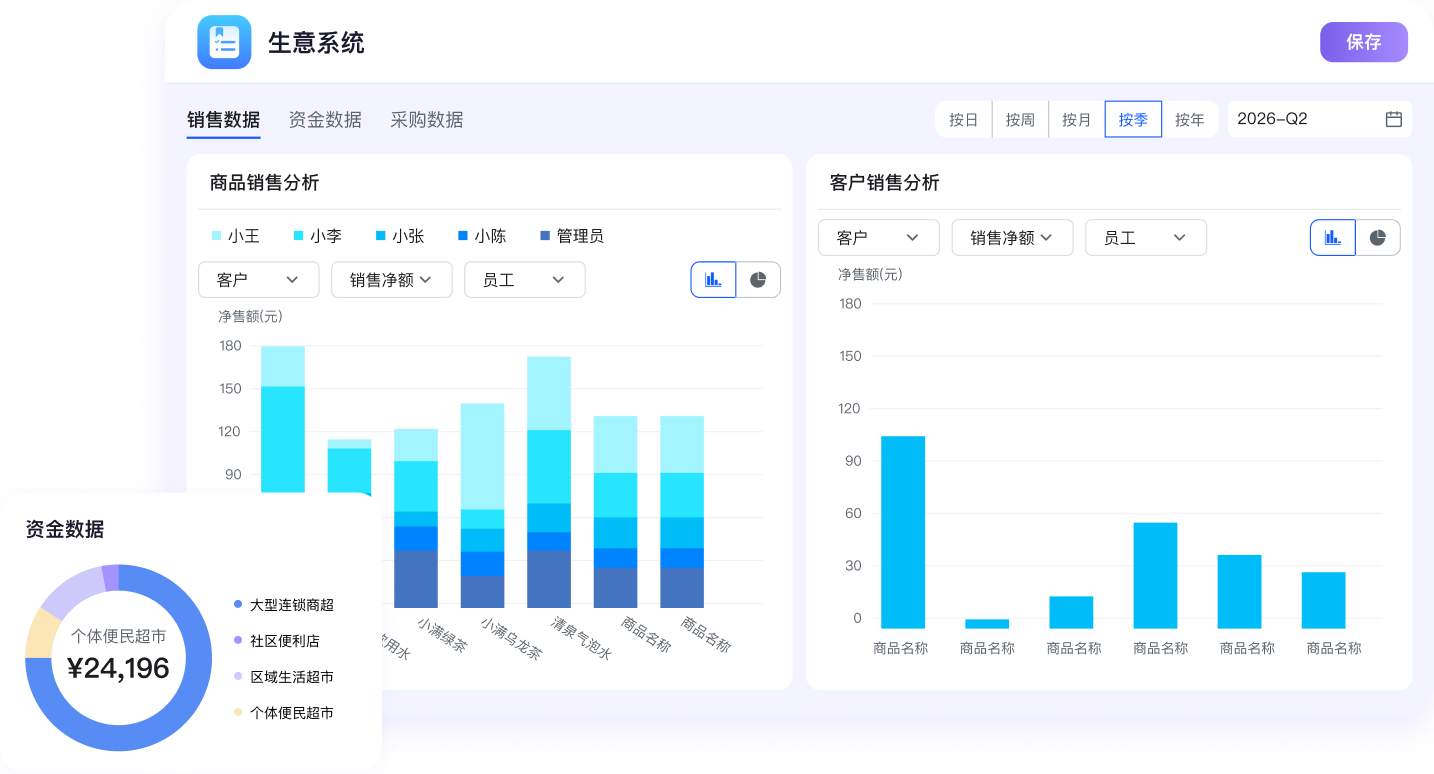This screenshot has height=774, width=1434.
Task: Select 按周 time granularity
Action: [x=1020, y=119]
